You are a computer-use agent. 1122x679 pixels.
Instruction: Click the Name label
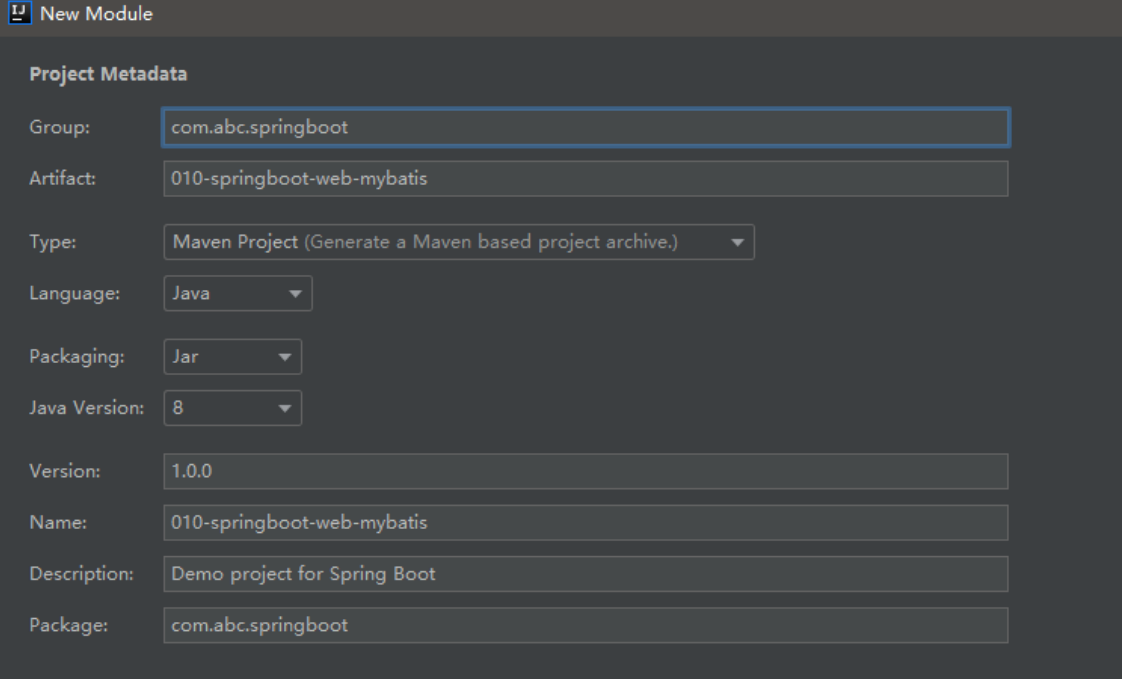pos(58,523)
